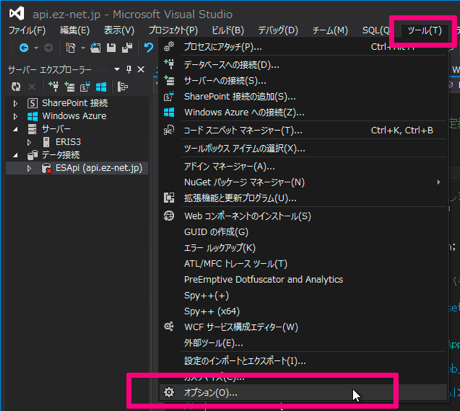Launch PreEmptive Dotfuscator and Analytics
Image resolution: width=460 pixels, height=411 pixels.
point(303,279)
